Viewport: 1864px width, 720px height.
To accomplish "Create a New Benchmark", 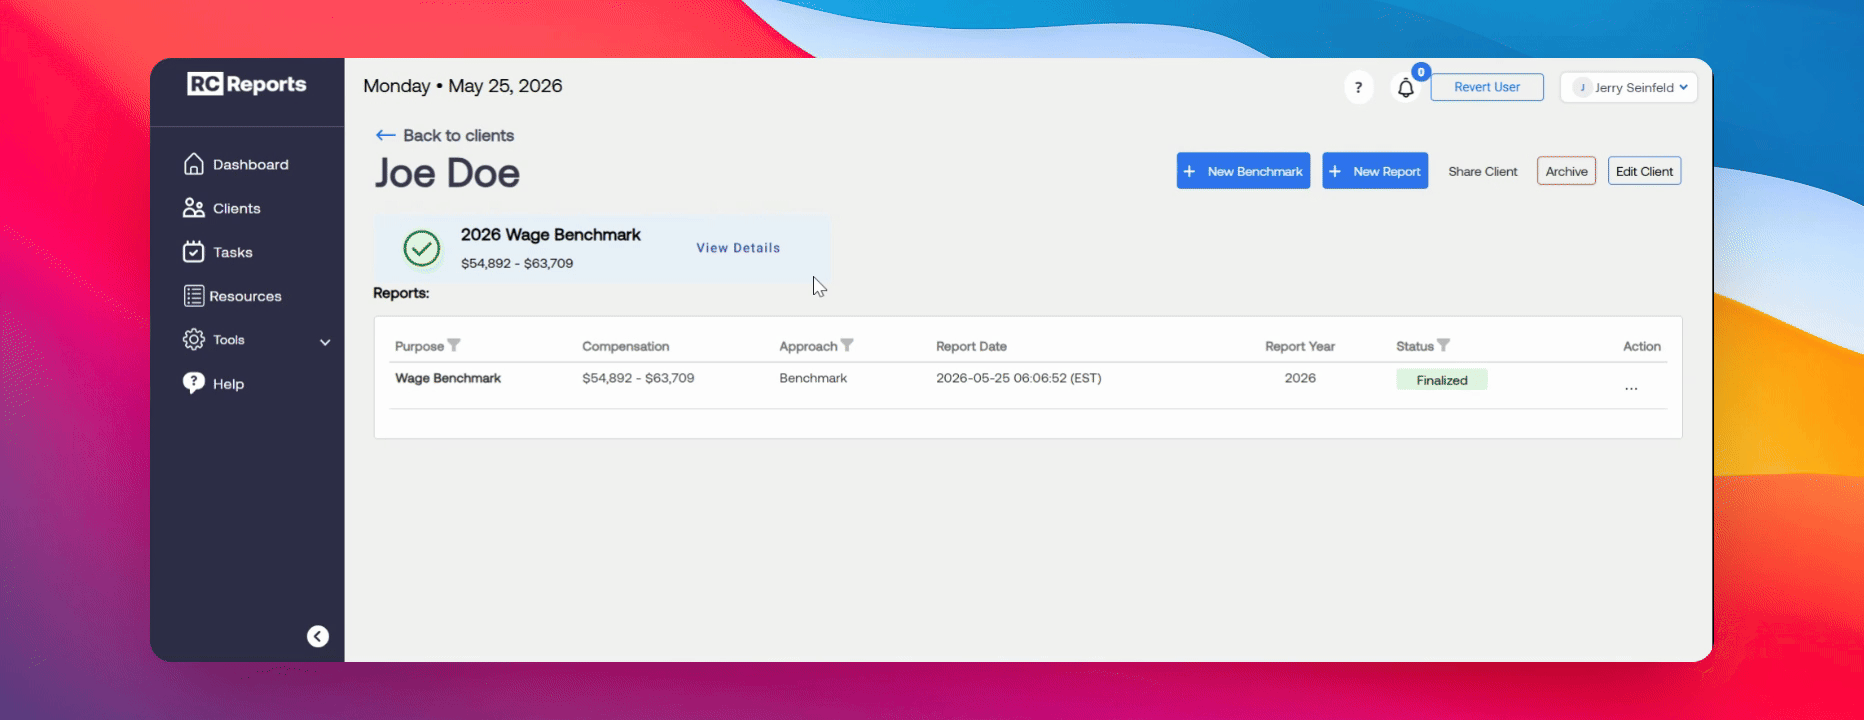I will tap(1243, 171).
